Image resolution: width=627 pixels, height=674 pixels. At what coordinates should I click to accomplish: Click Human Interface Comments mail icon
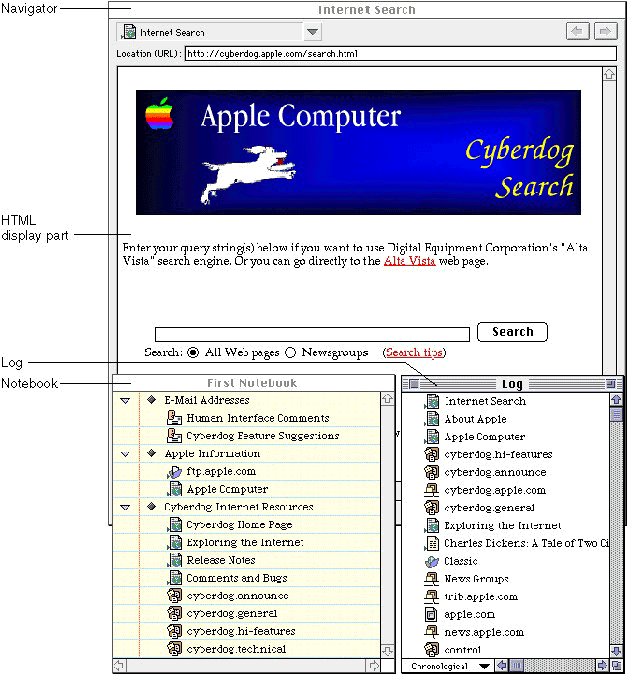[174, 418]
